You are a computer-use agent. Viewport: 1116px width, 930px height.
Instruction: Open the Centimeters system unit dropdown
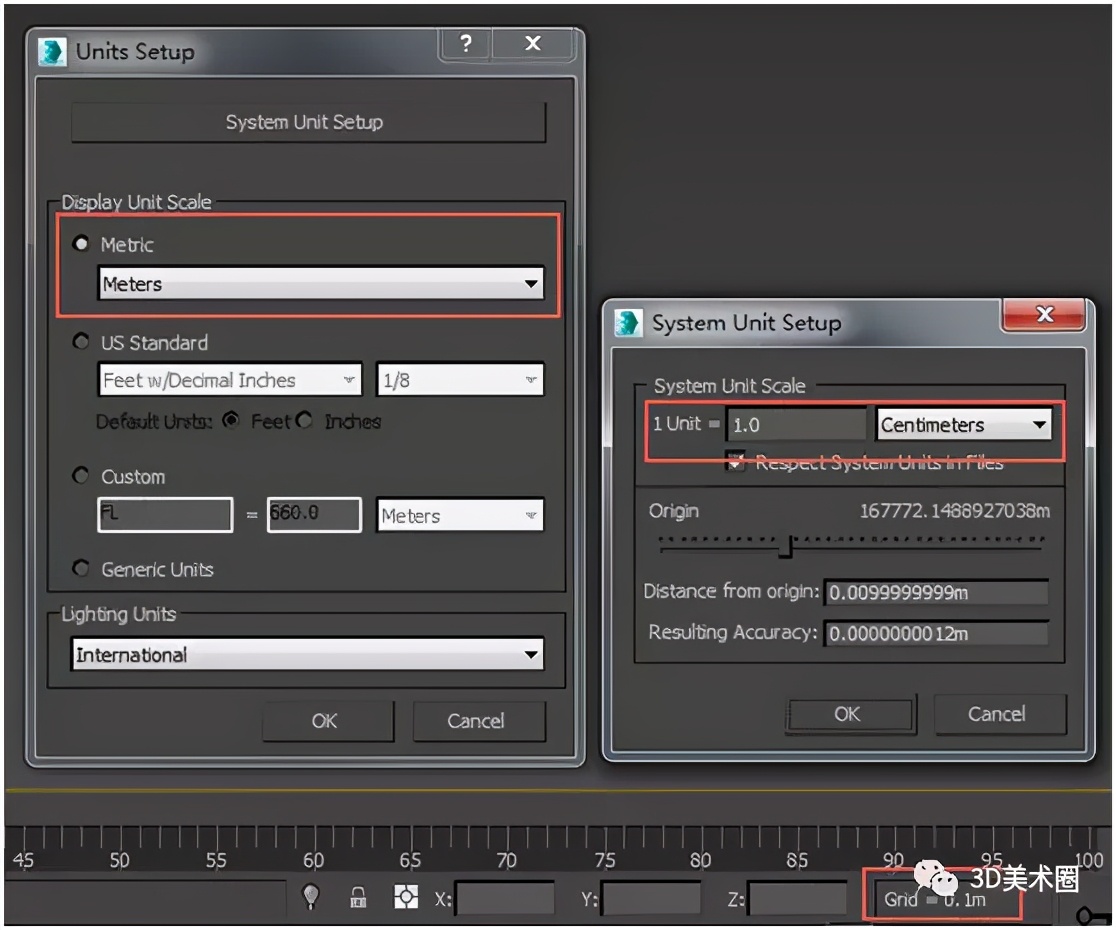click(x=1040, y=424)
